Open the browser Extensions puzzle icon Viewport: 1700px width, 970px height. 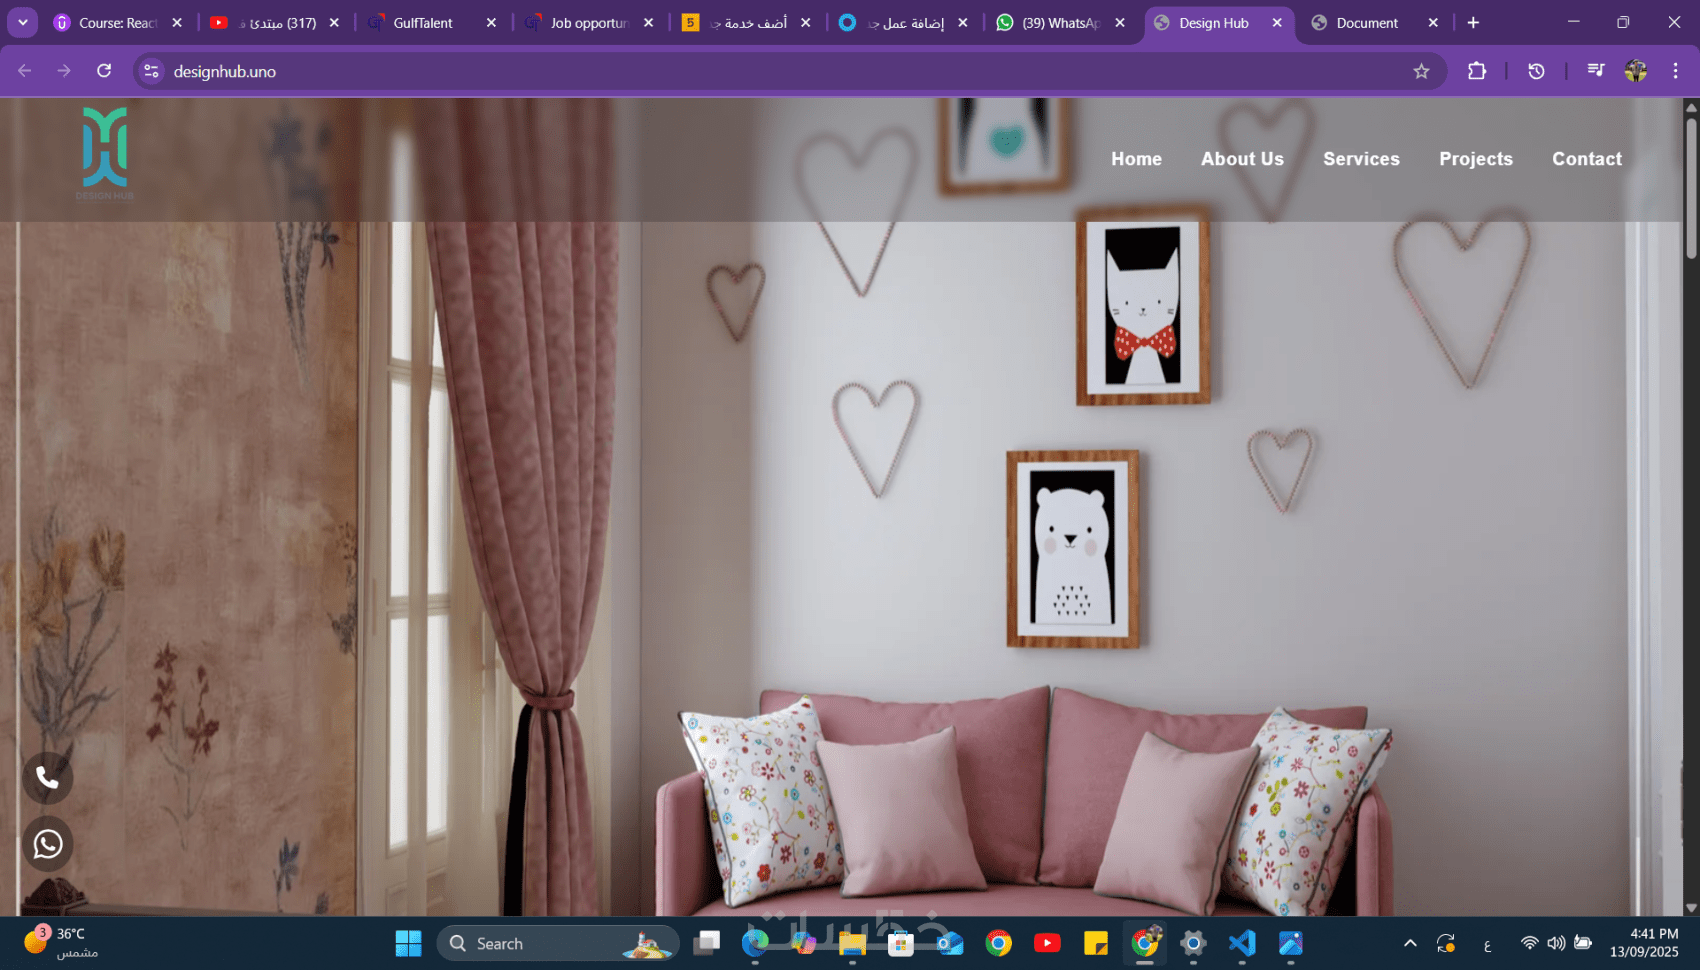(1477, 71)
